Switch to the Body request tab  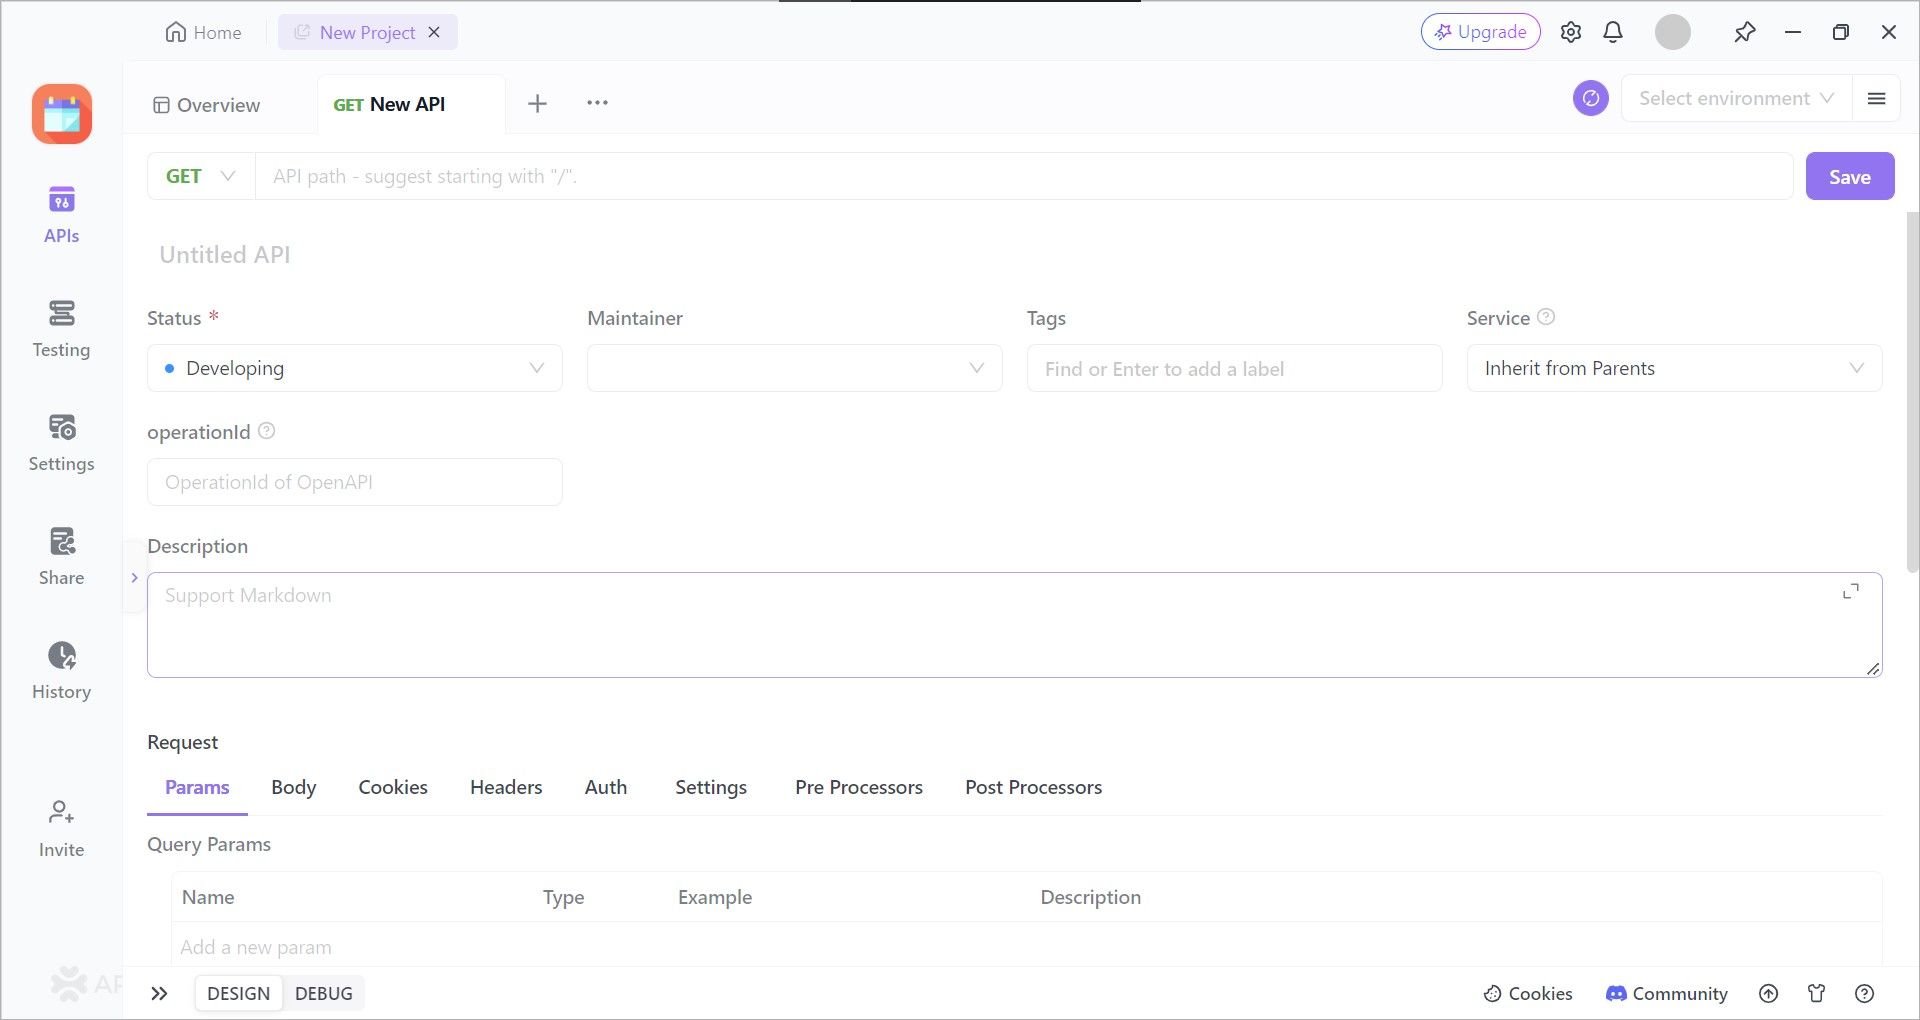[x=293, y=787]
